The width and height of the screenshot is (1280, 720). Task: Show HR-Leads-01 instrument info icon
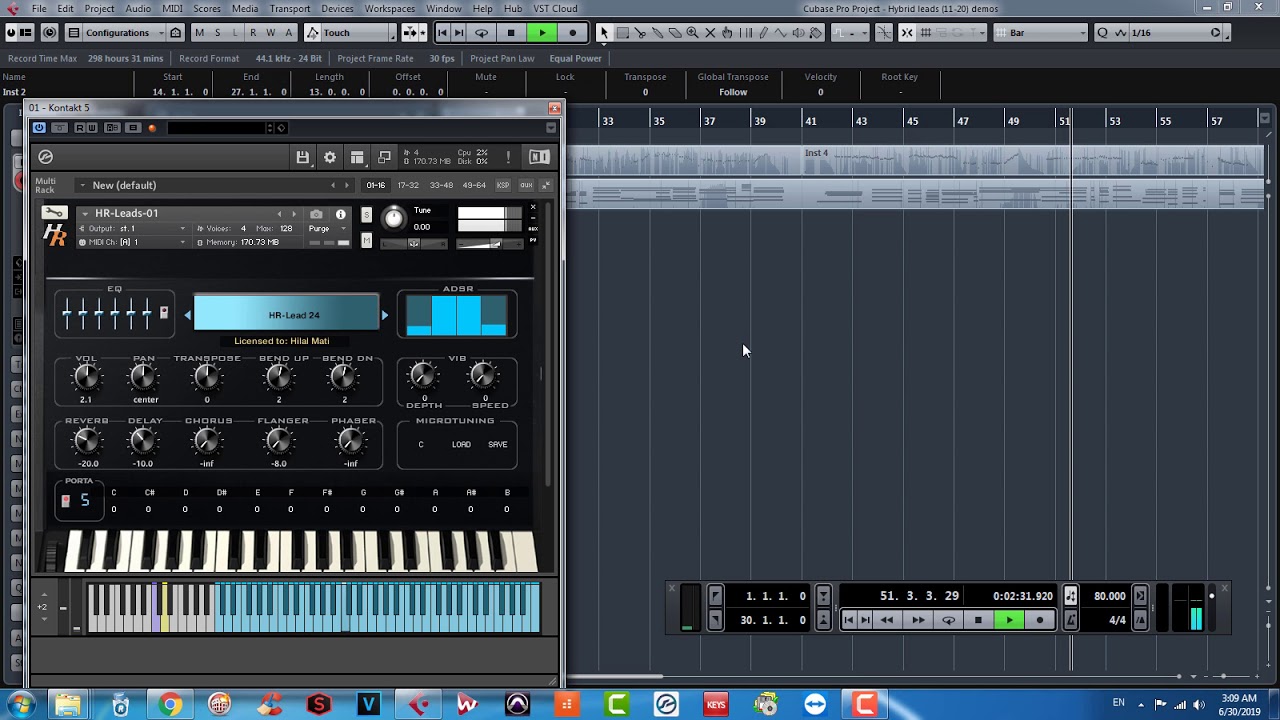pos(341,214)
